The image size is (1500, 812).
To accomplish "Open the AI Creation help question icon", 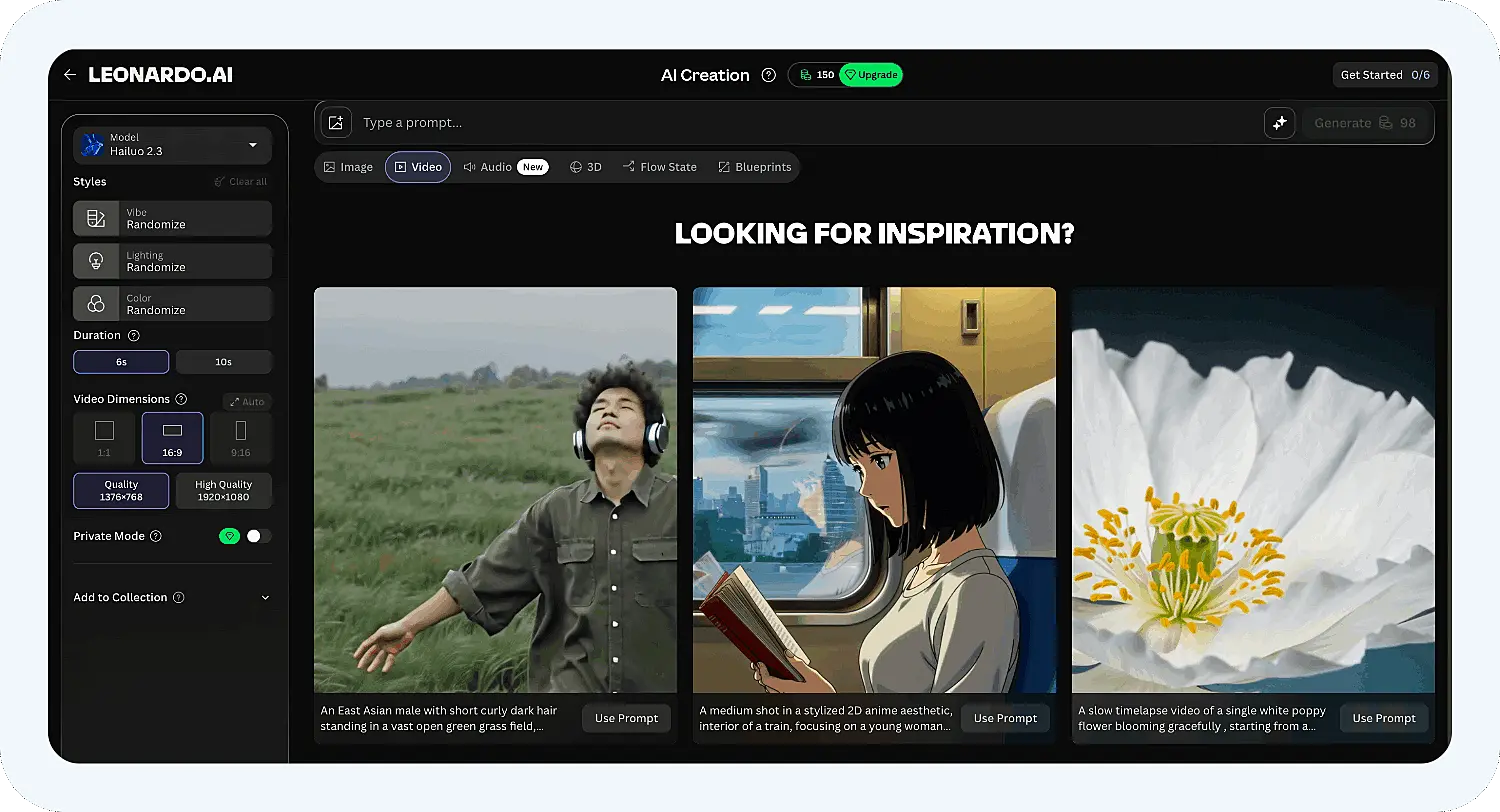I will tap(768, 75).
